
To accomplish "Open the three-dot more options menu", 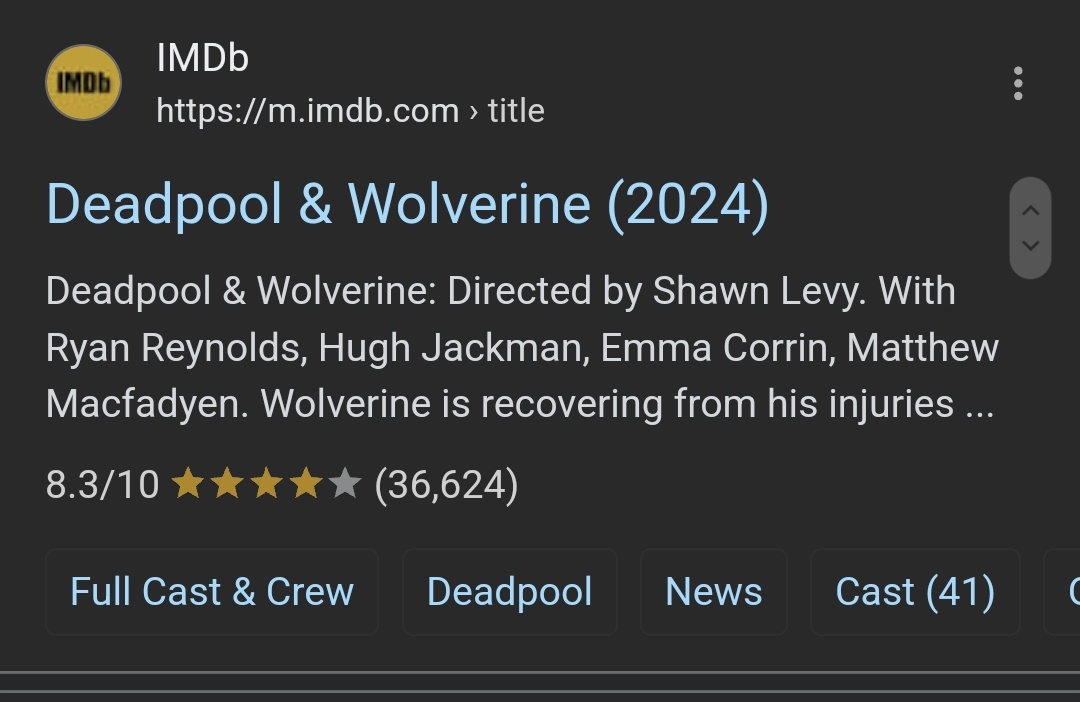I will 1018,84.
